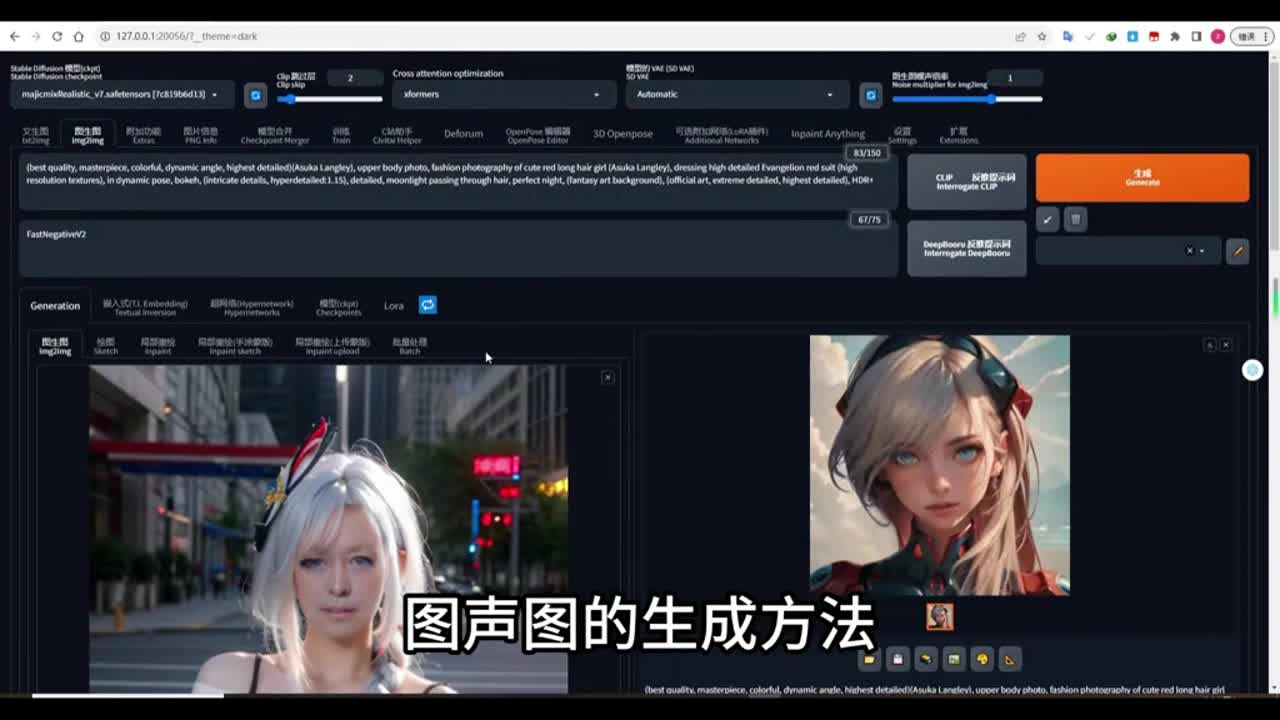The height and width of the screenshot is (720, 1280).
Task: Adjust the Clip skip slider
Action: [330, 99]
